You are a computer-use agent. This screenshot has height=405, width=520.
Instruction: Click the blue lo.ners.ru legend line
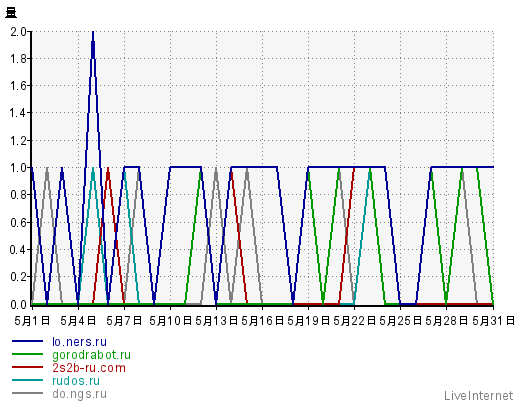point(27,341)
